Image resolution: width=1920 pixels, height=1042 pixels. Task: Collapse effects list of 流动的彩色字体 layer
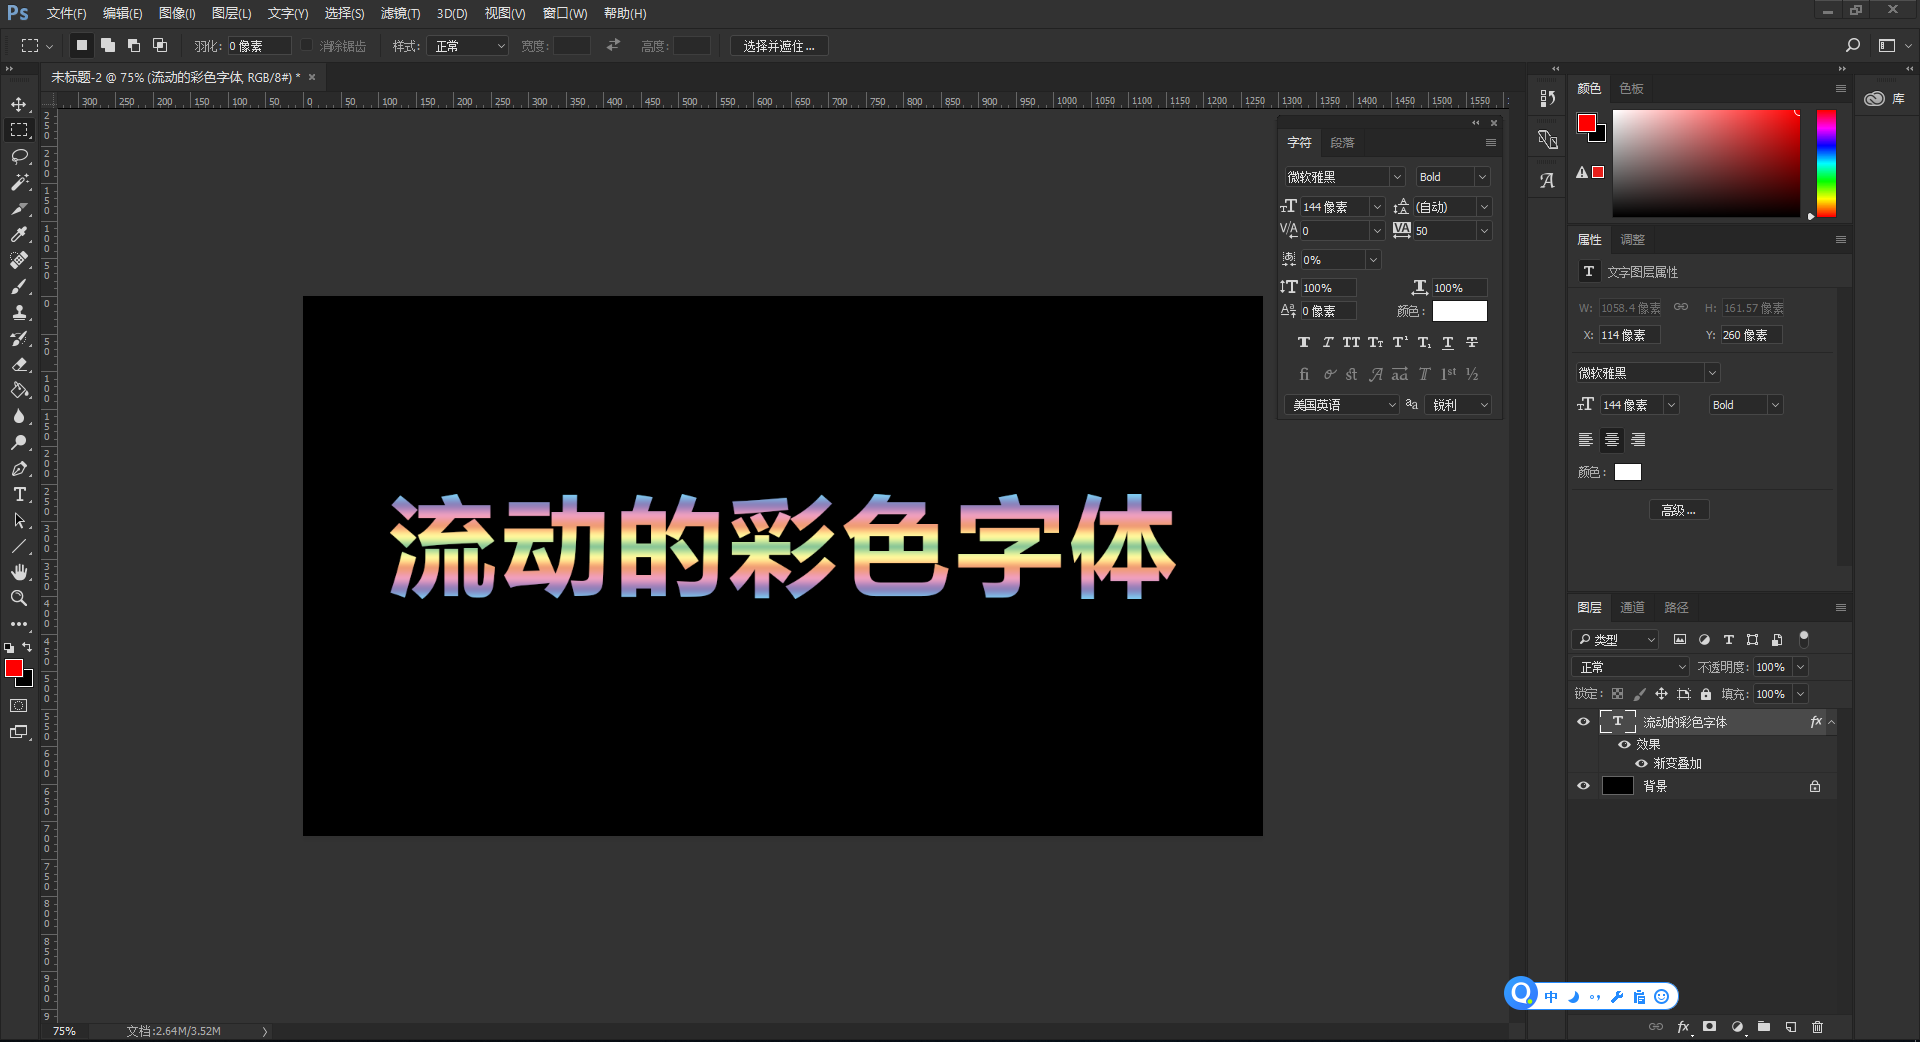pyautogui.click(x=1831, y=722)
